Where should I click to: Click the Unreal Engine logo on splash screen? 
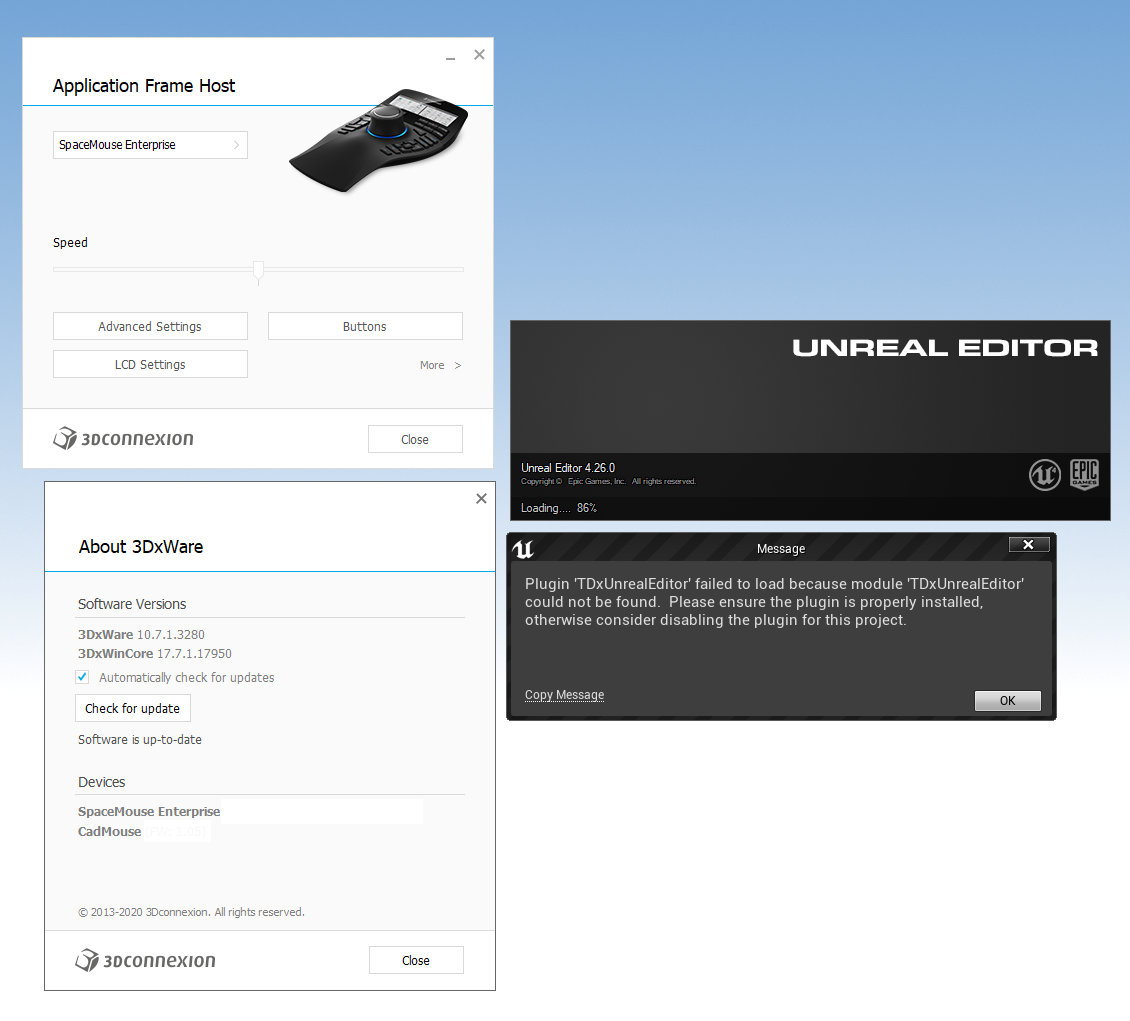1044,475
